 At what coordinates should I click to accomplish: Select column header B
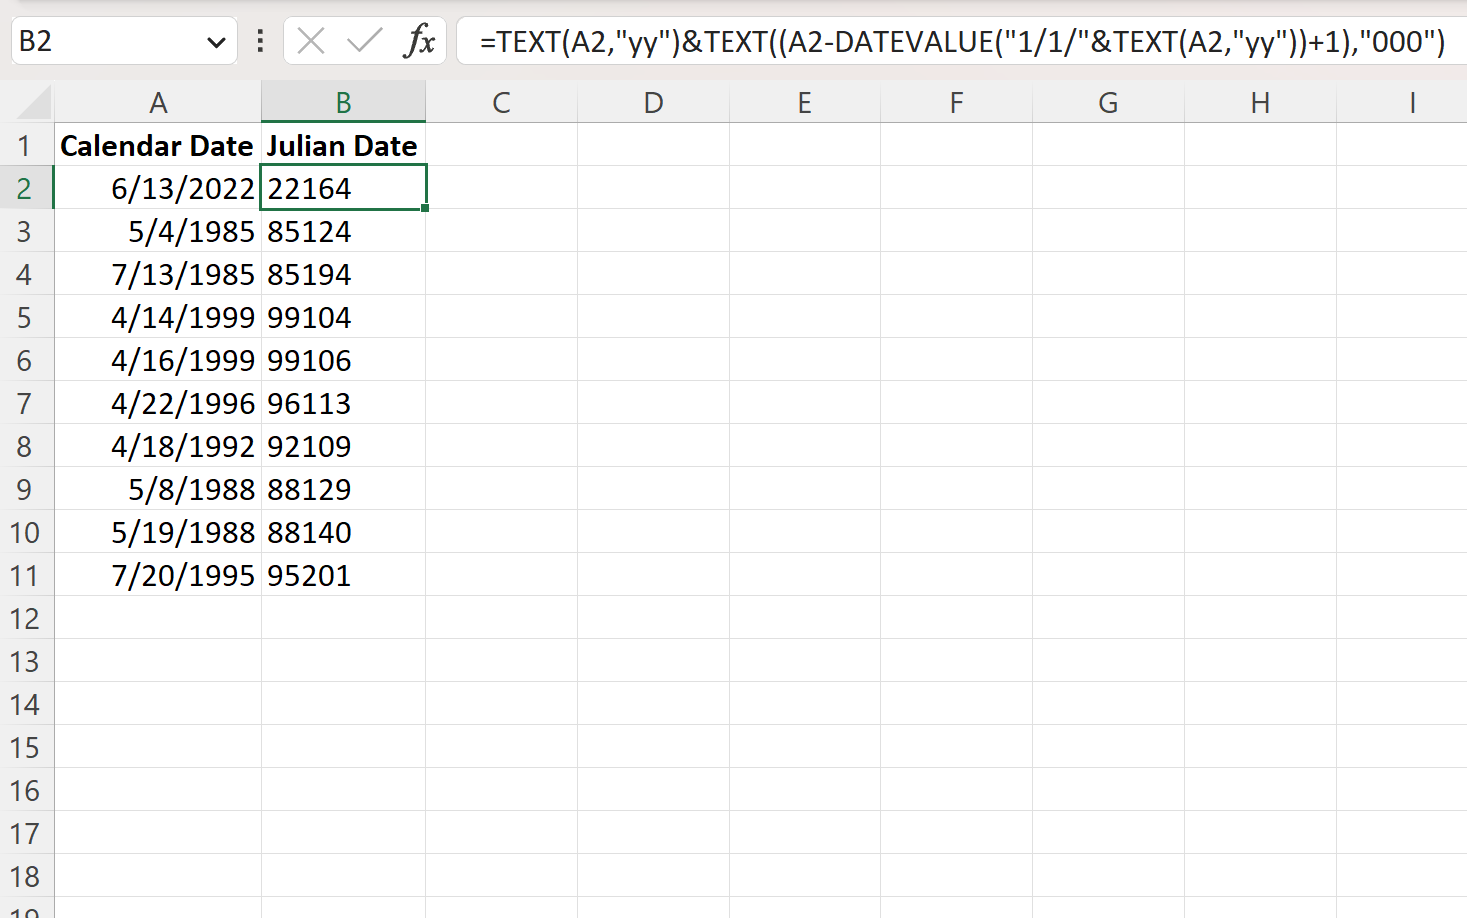(343, 101)
